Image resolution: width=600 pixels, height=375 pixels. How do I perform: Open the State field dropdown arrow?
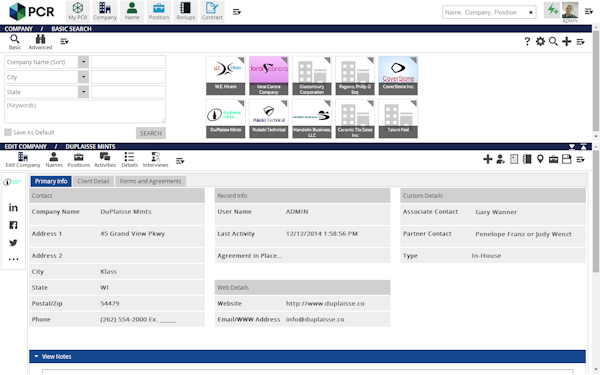pos(83,92)
